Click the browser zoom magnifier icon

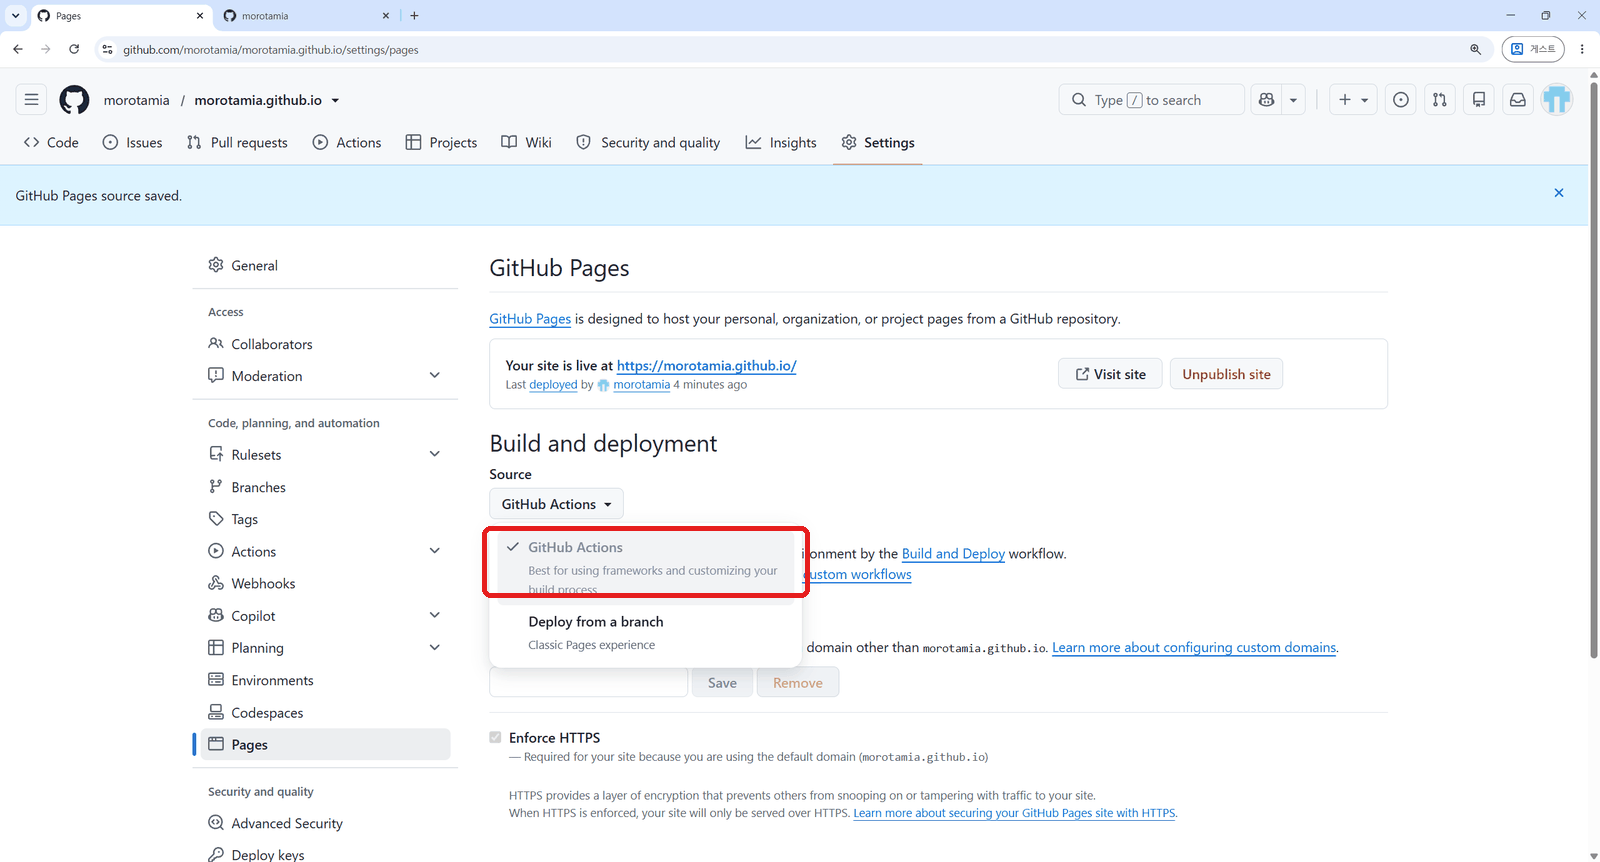(x=1475, y=49)
